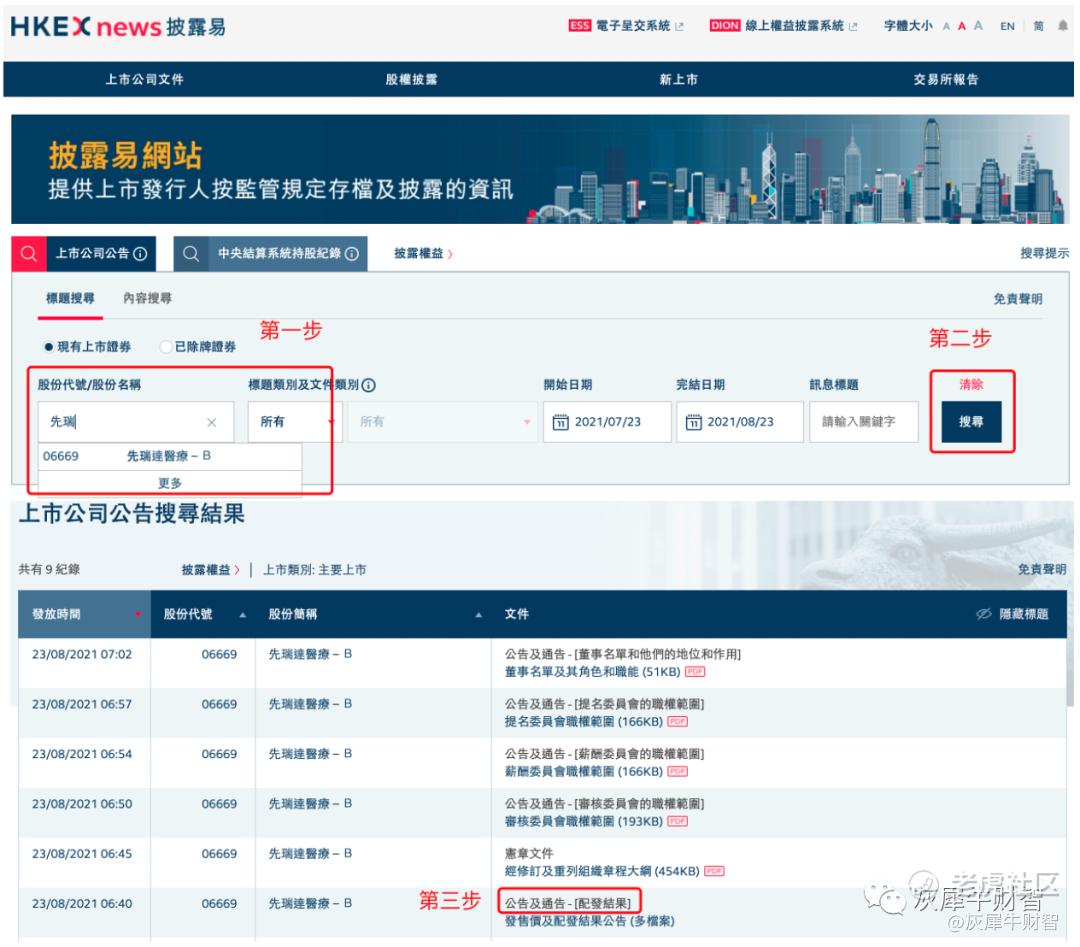
Task: Open the end date calendar icon
Action: 693,422
